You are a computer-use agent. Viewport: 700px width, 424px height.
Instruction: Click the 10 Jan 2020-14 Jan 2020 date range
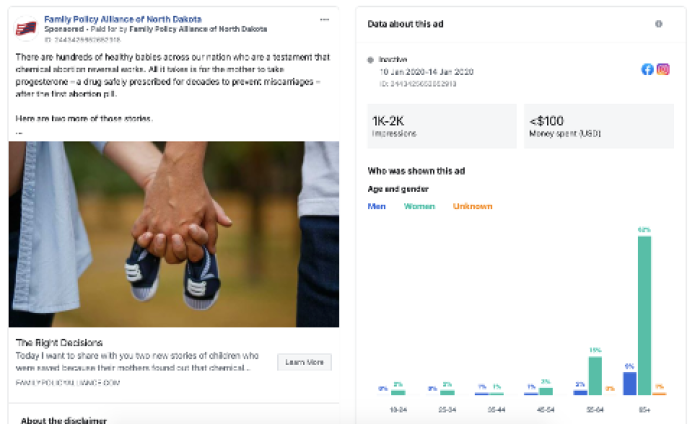(x=426, y=72)
